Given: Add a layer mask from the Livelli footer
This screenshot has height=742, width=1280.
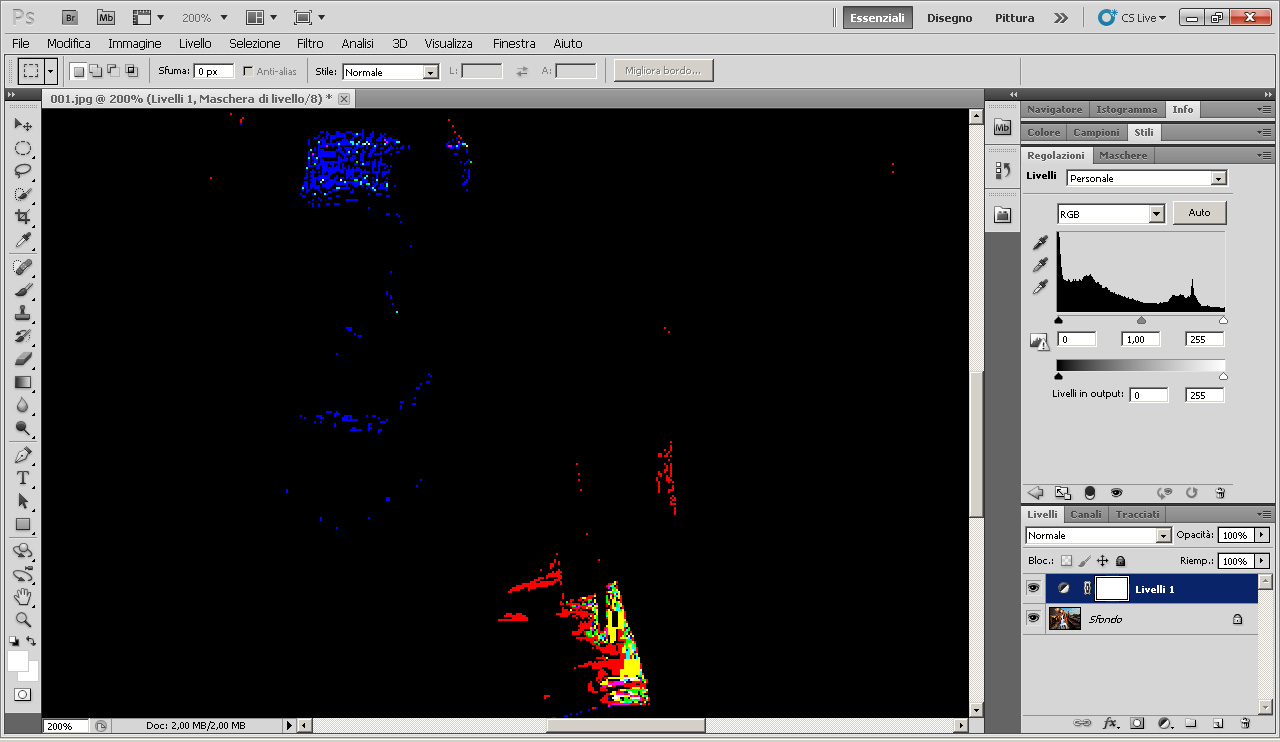Looking at the screenshot, I should pos(1137,722).
